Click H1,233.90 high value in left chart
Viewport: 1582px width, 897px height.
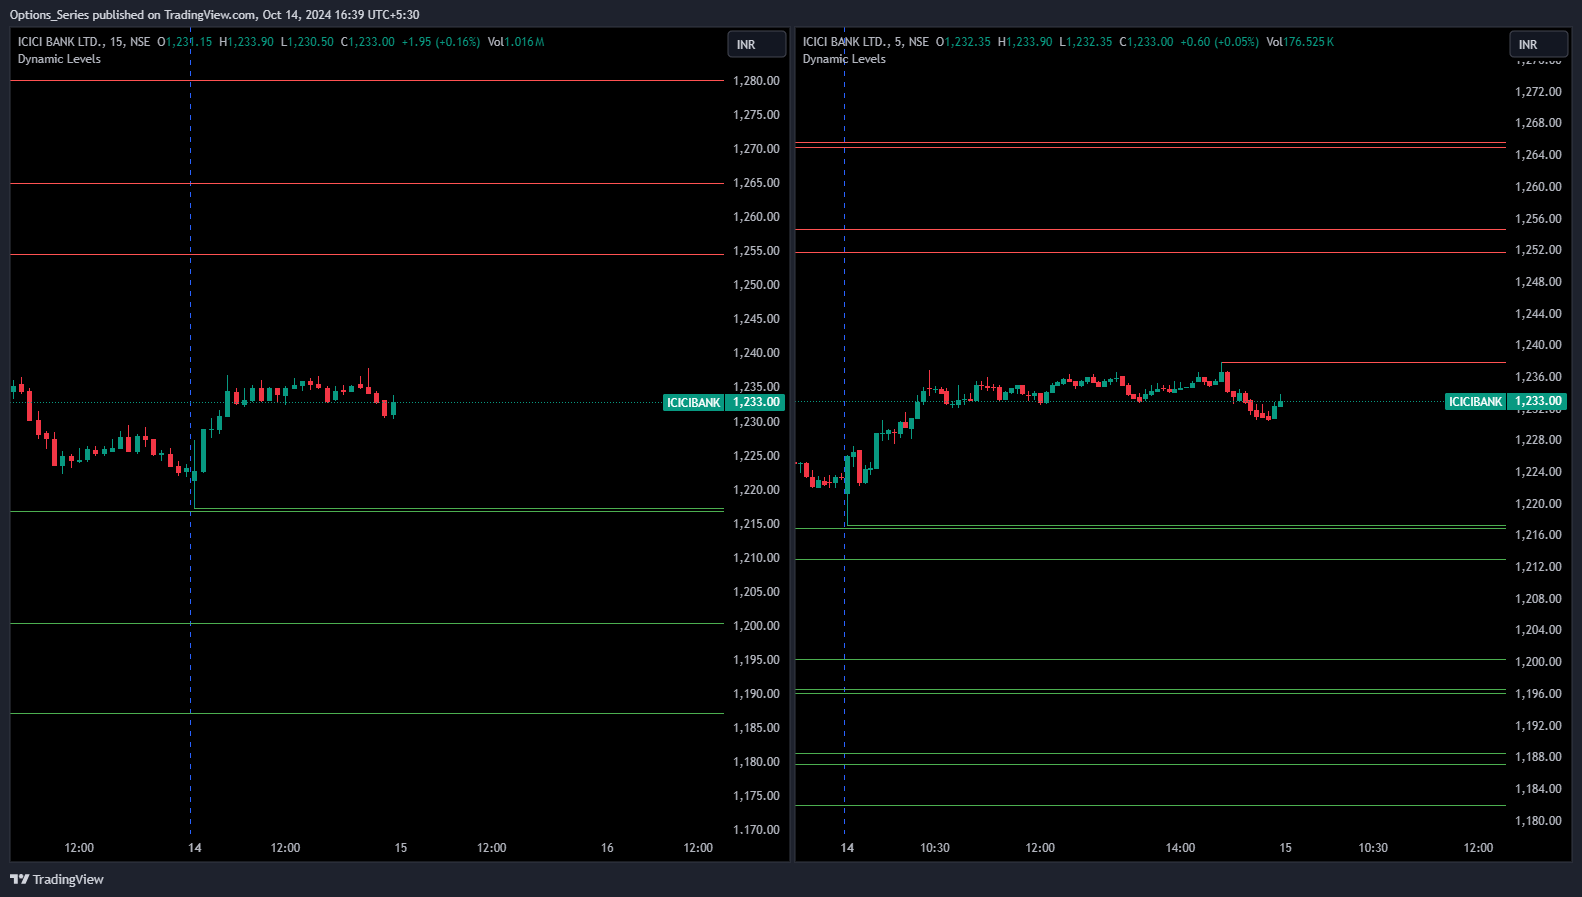246,42
